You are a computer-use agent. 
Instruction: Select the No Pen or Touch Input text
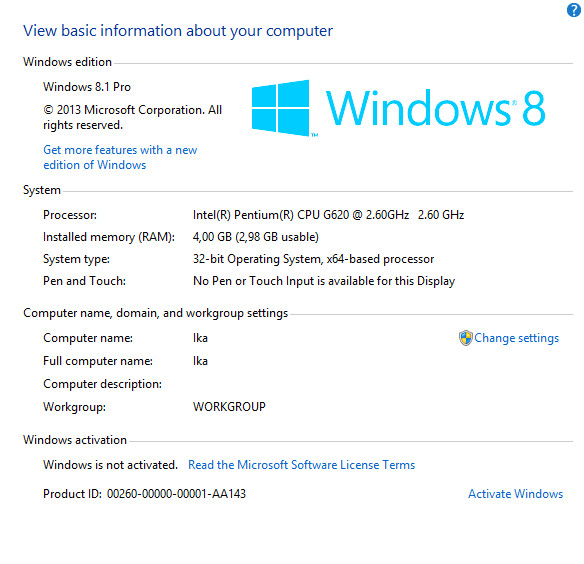click(x=324, y=281)
